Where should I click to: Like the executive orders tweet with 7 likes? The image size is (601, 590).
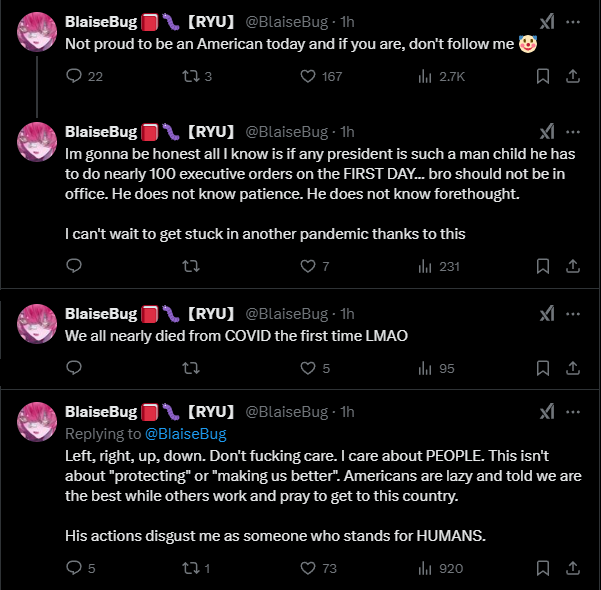[310, 266]
